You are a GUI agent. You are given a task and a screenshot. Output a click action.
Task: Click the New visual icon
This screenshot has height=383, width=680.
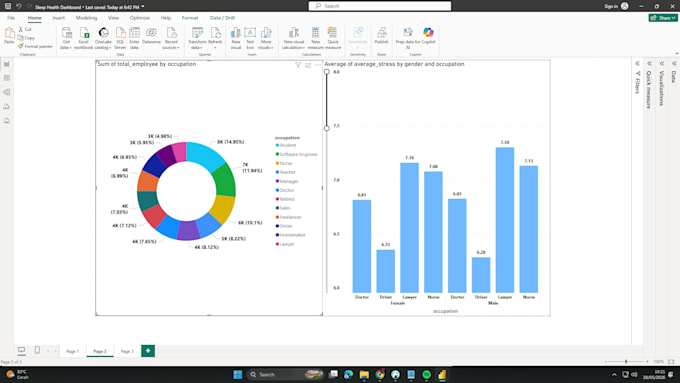point(235,39)
